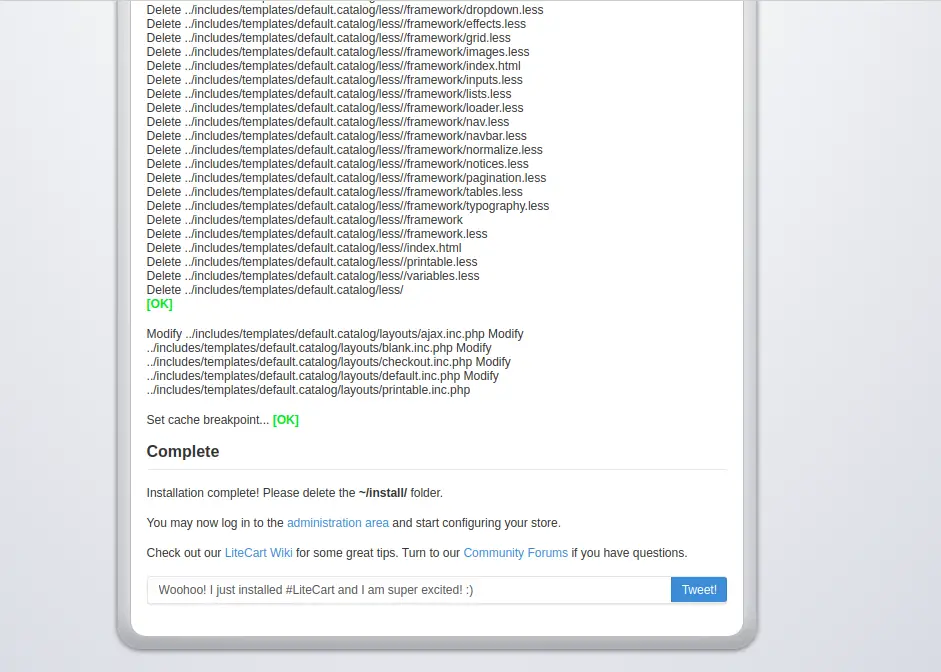
Task: Click the line ending in pagination.less
Action: coord(346,178)
